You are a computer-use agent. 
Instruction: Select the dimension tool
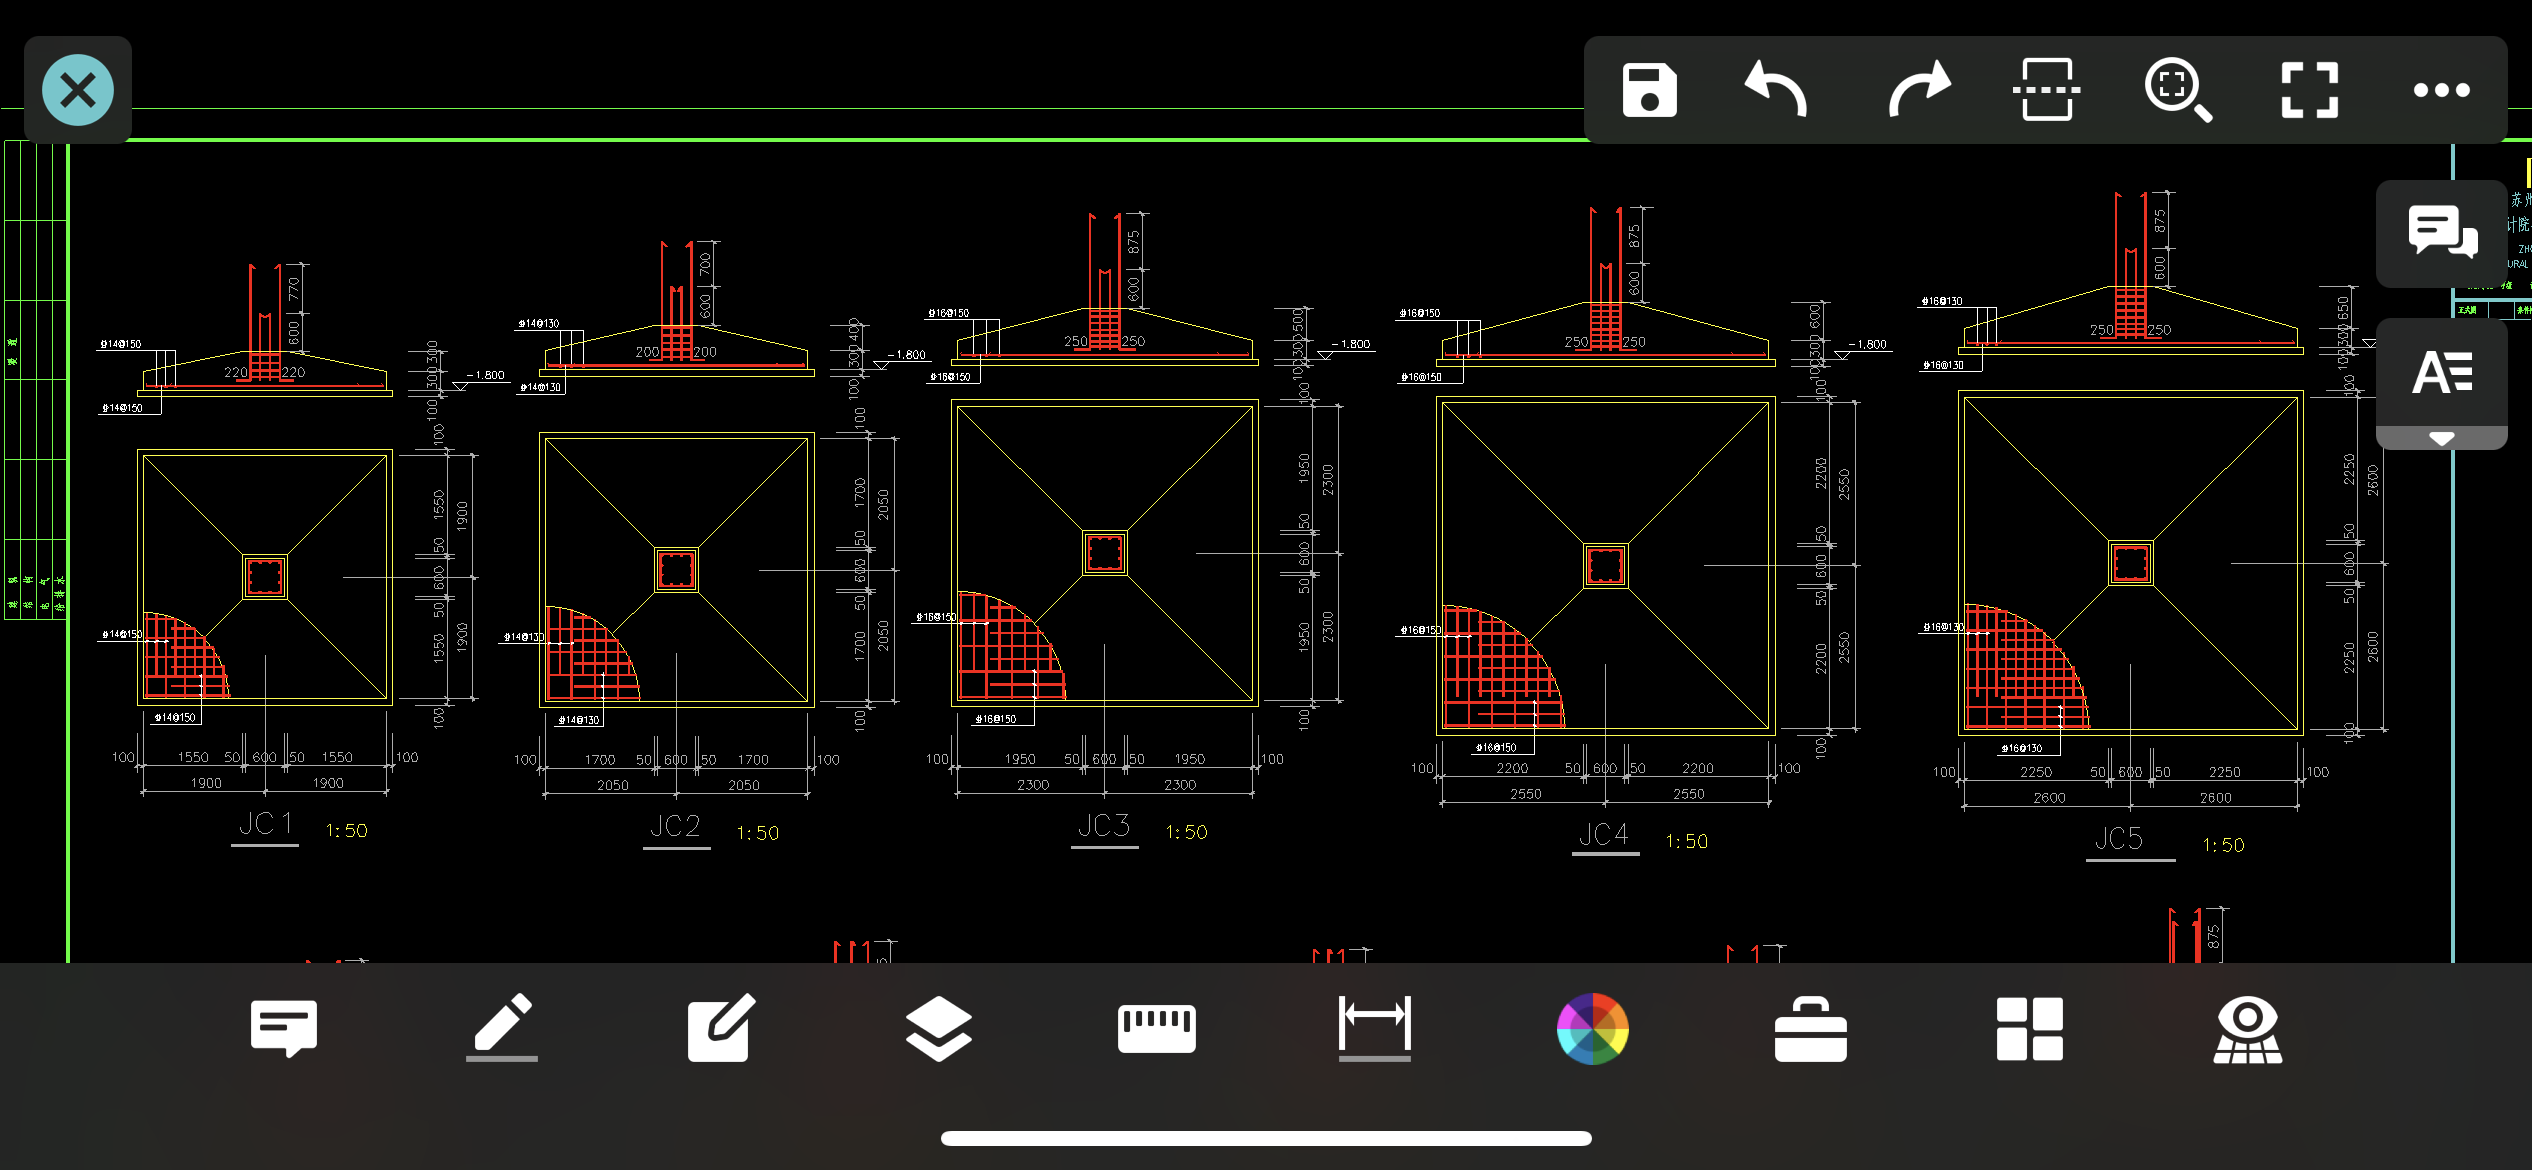tap(1375, 1027)
